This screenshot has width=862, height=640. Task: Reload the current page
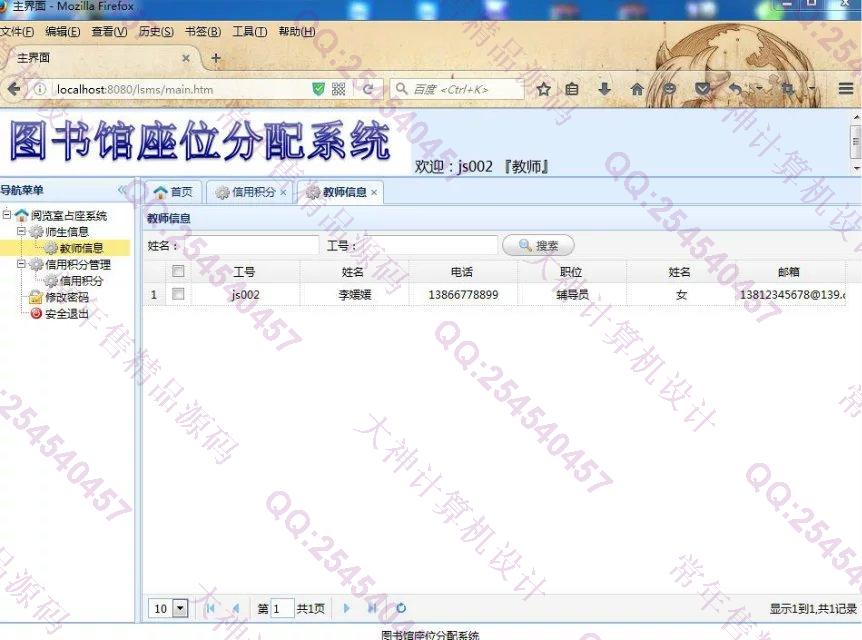click(368, 89)
